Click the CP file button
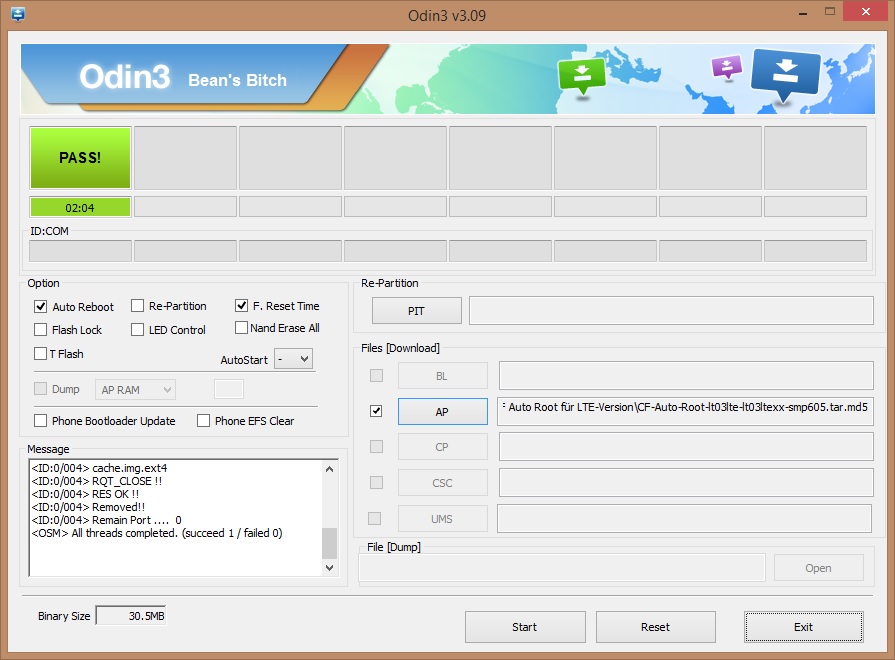This screenshot has height=660, width=895. click(x=442, y=446)
